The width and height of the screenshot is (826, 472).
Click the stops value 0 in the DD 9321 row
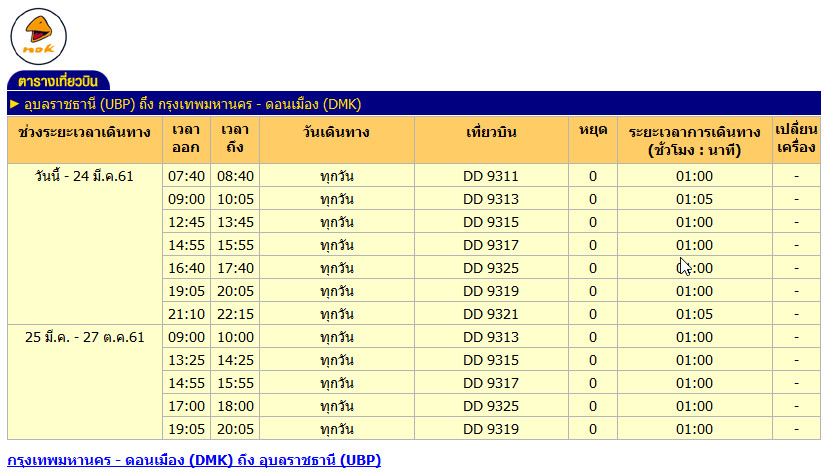(x=593, y=314)
